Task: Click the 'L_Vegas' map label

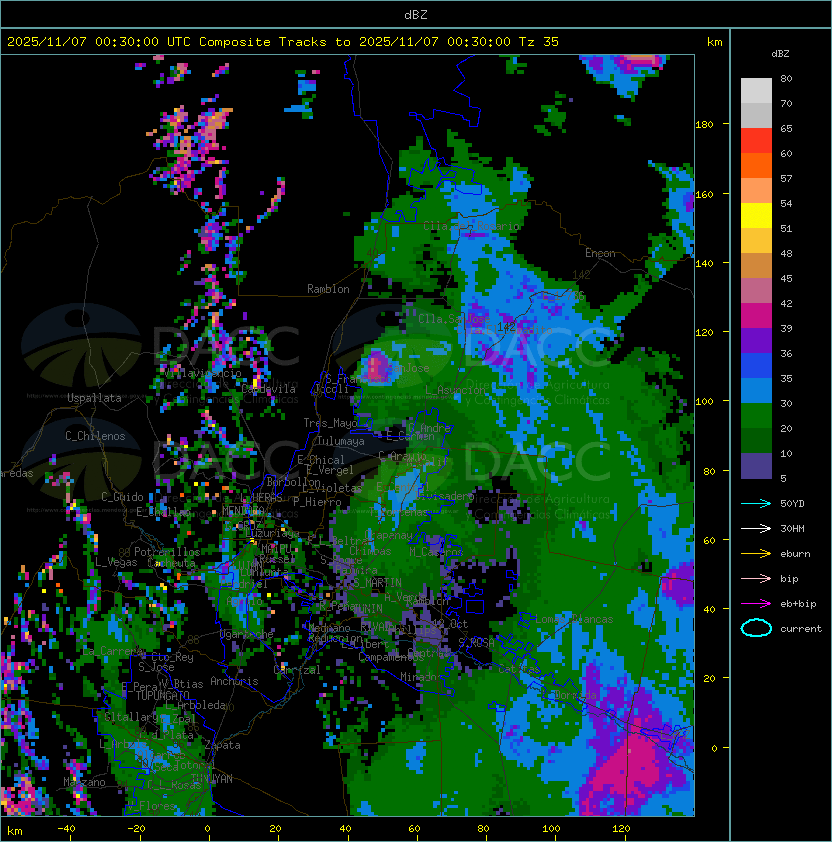Action: click(x=116, y=562)
